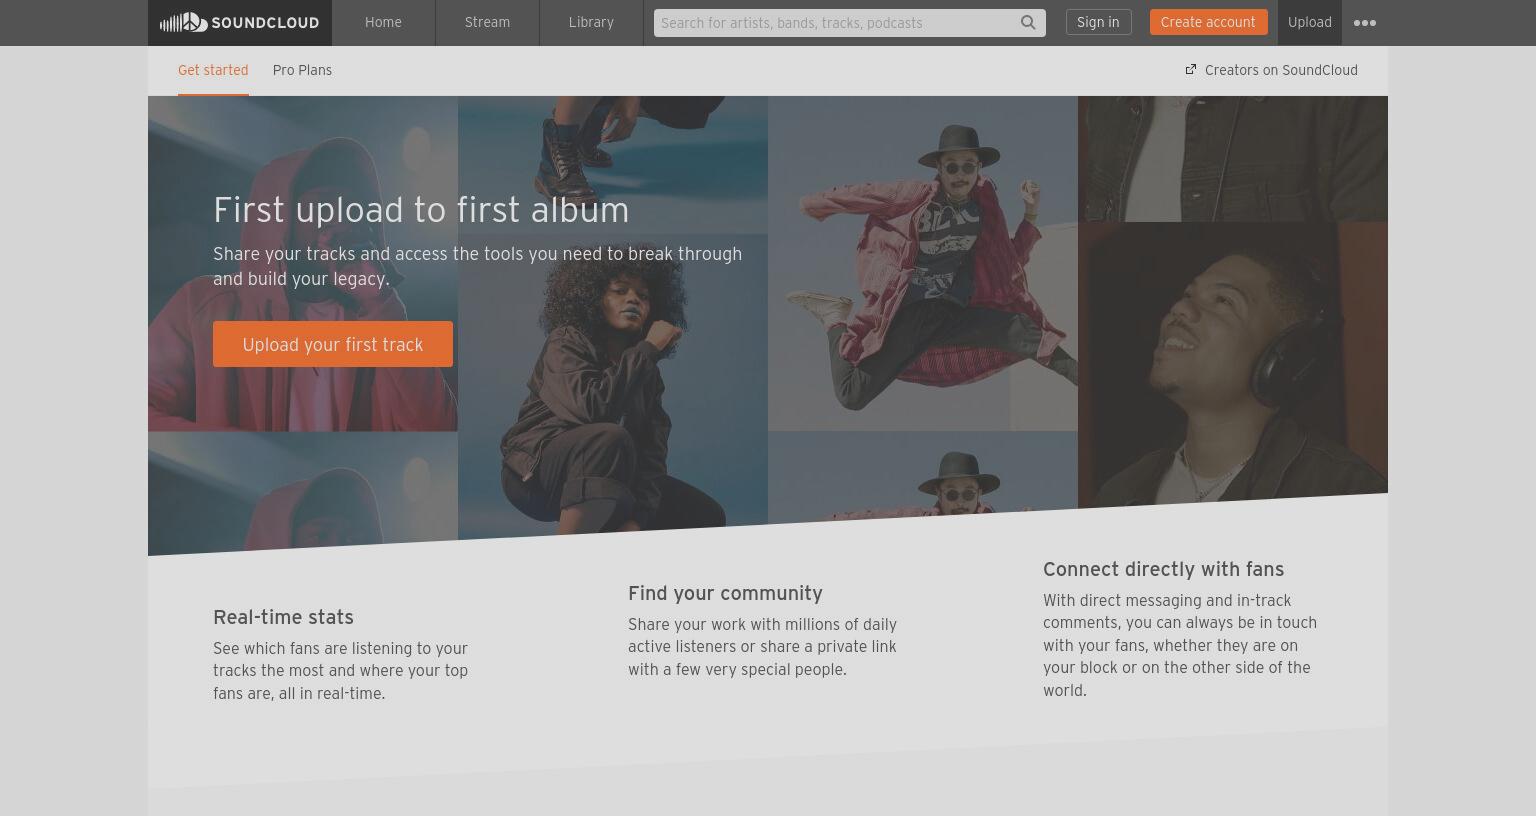Switch to the Pro Plans tab

coord(302,70)
